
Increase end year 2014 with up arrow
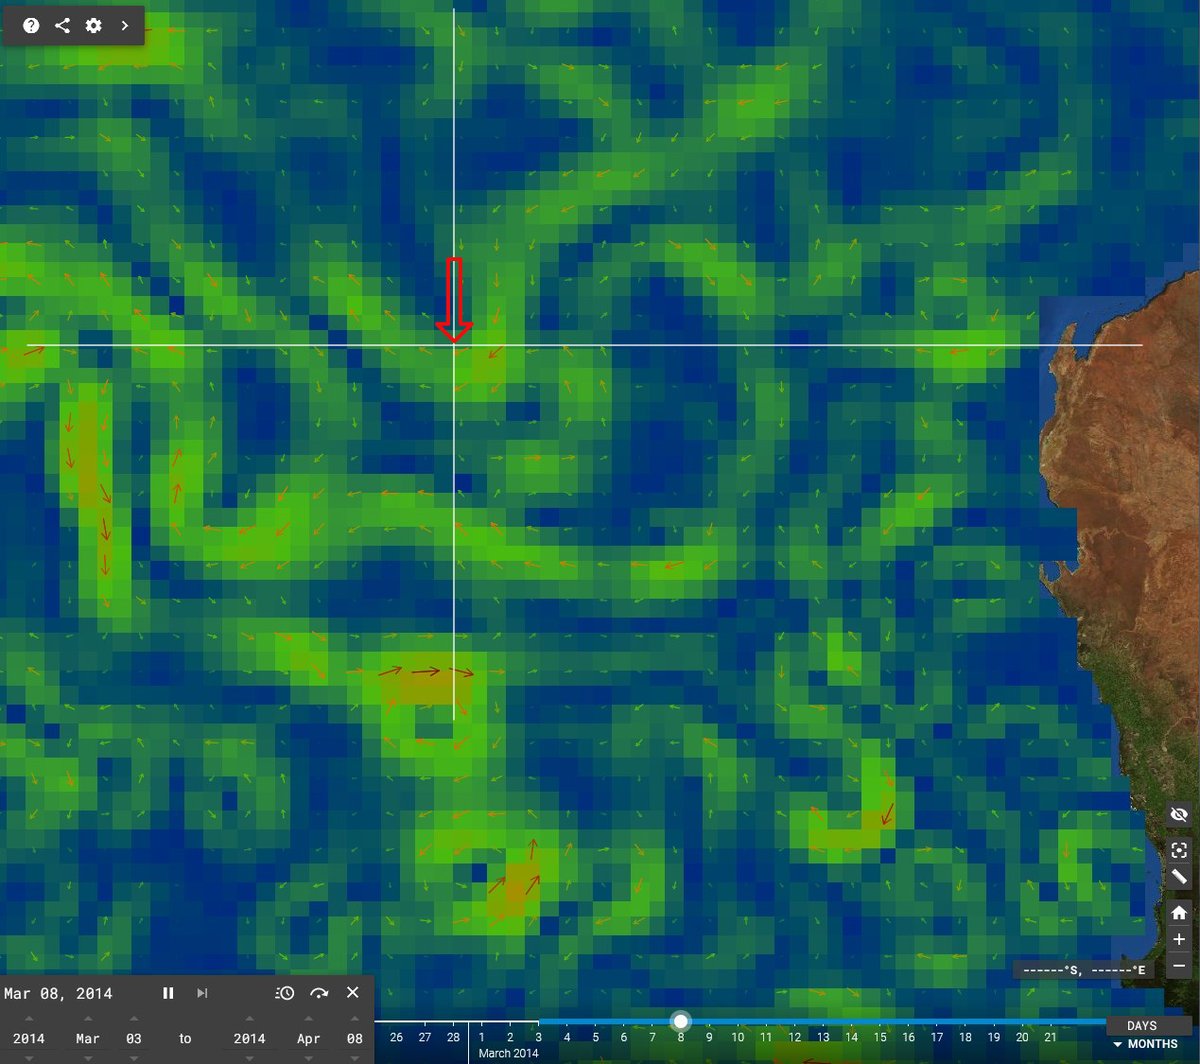click(249, 1019)
